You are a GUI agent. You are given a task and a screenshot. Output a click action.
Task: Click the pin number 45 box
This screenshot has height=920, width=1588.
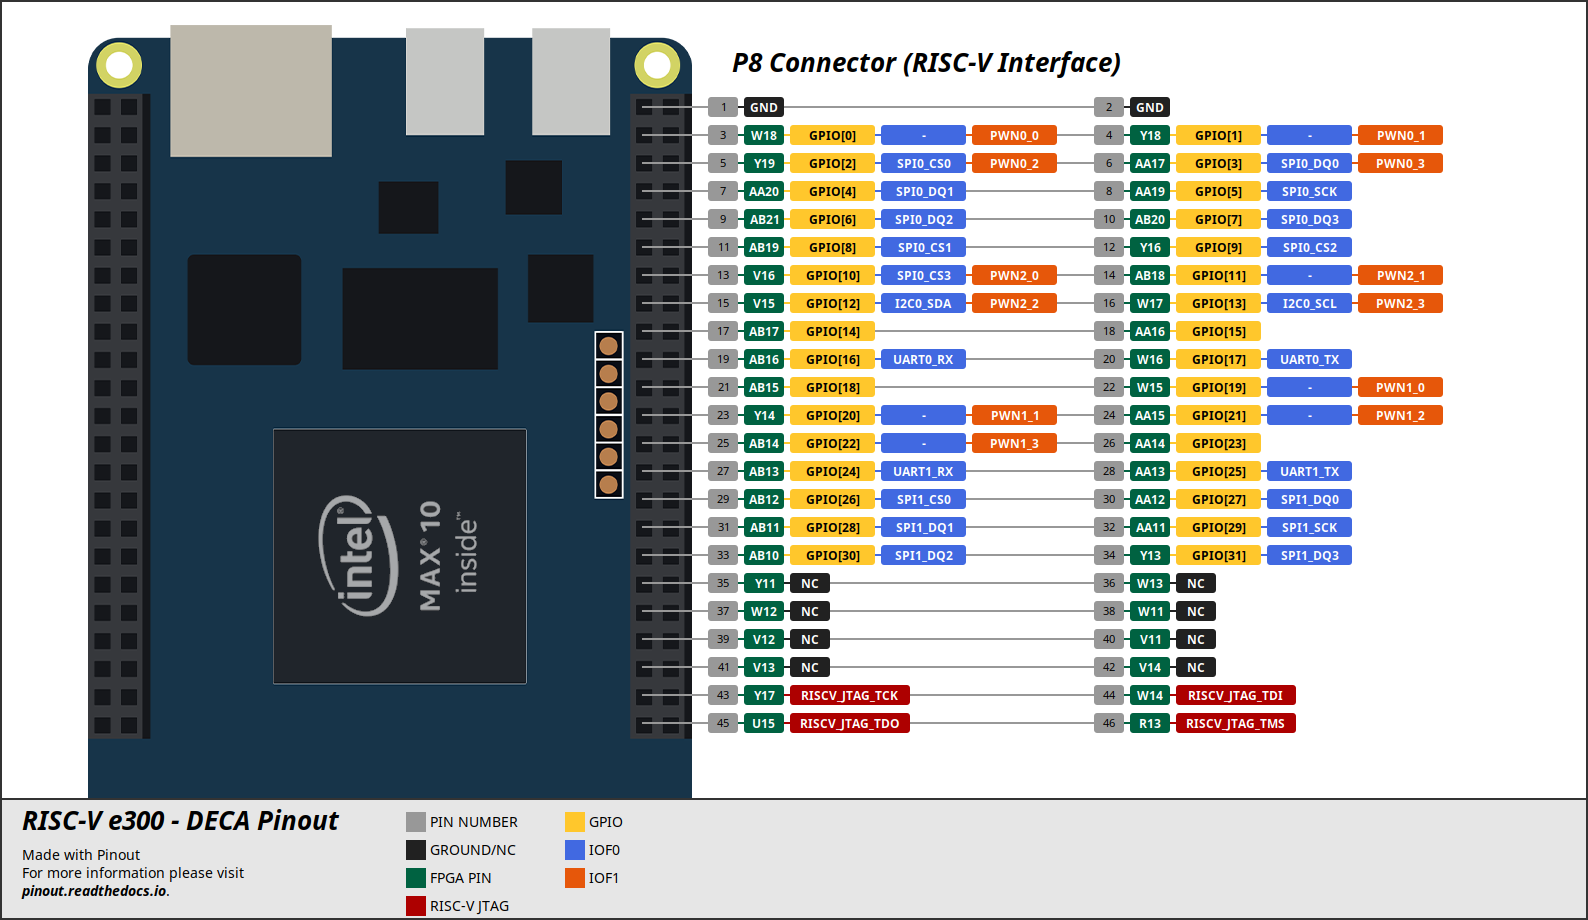click(723, 723)
